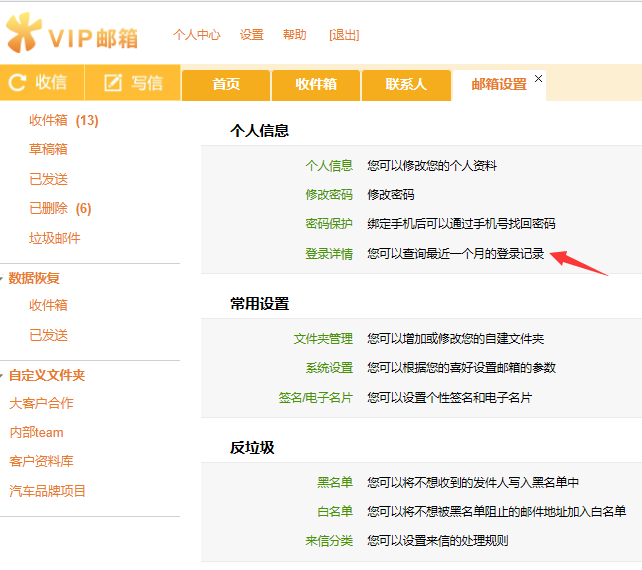Collapse the 自定义文件夹 section header
Viewport: 642px width, 570px height.
point(46,375)
